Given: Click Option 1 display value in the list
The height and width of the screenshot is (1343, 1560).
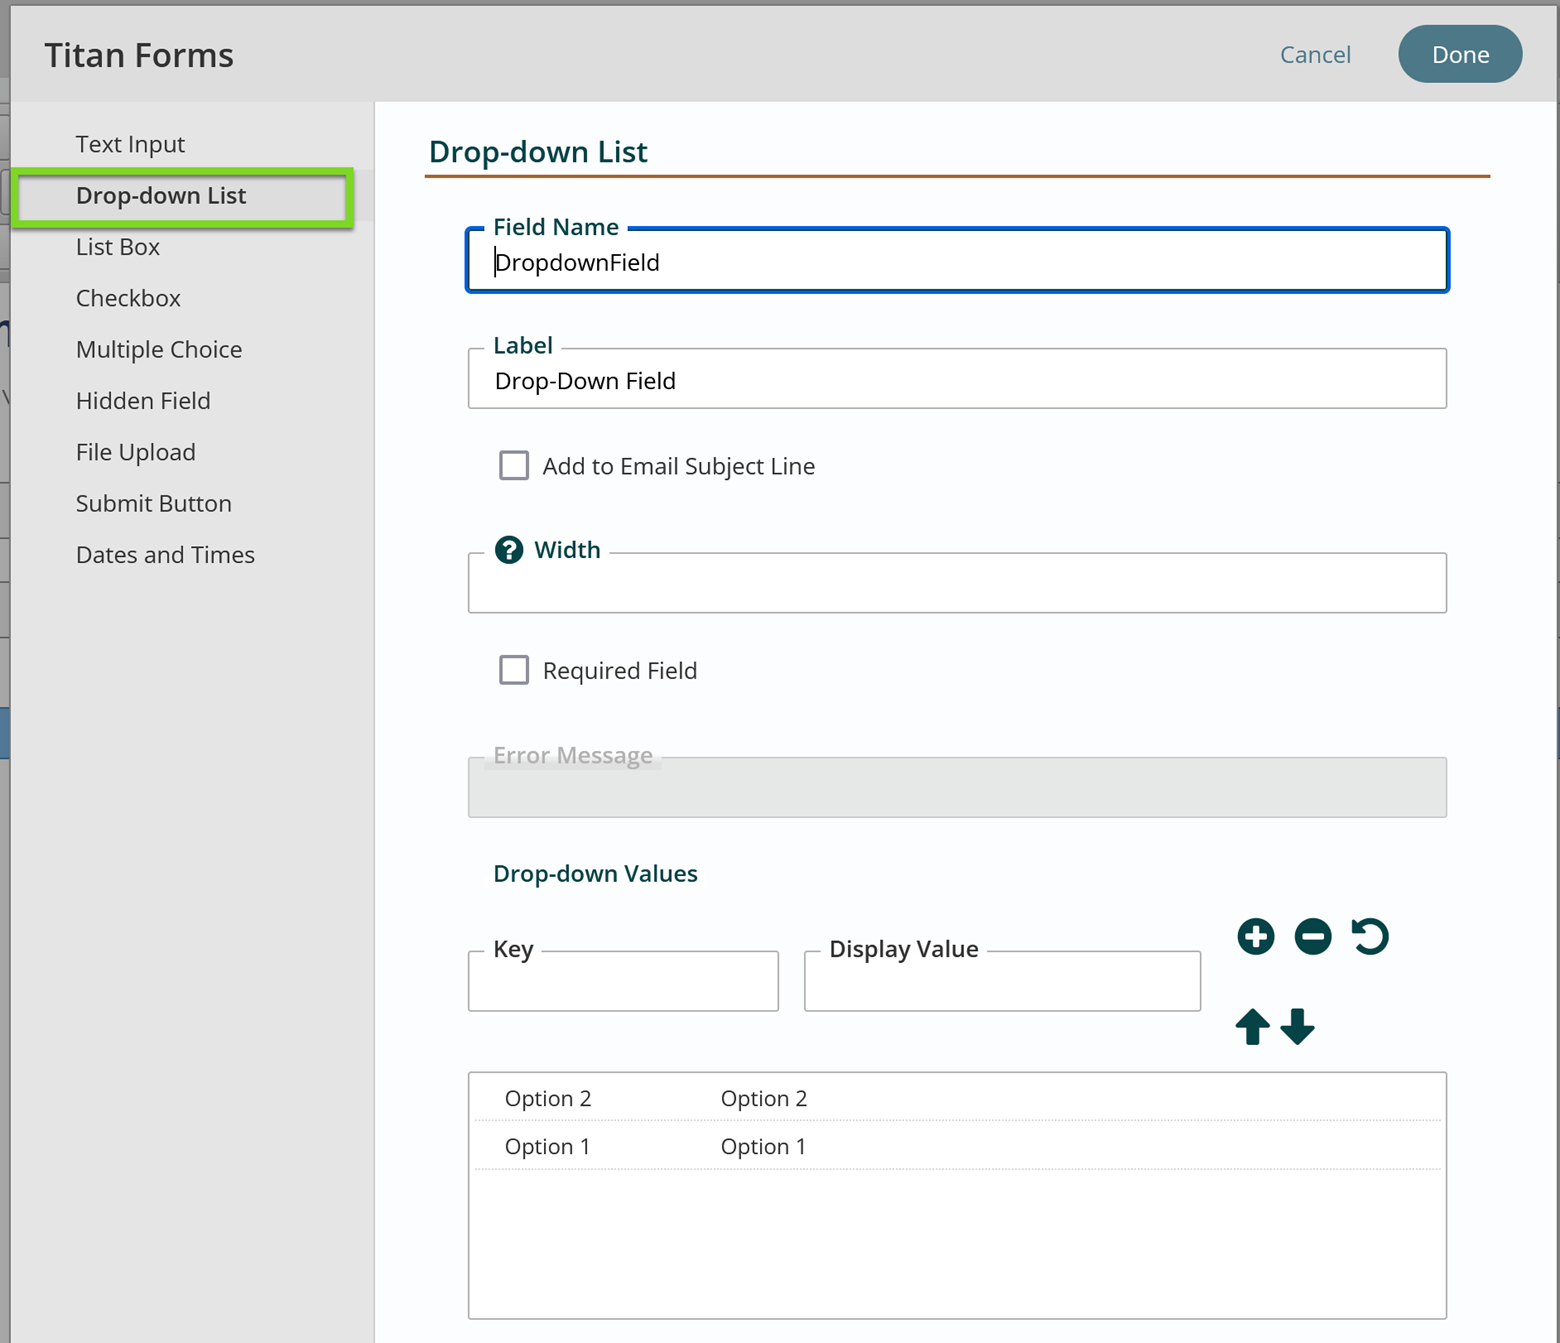Looking at the screenshot, I should point(763,1146).
